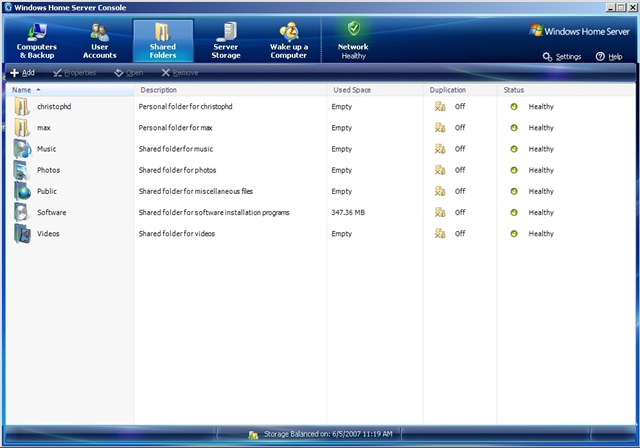
Task: Click the duplication icon in Videos row
Action: click(x=440, y=234)
